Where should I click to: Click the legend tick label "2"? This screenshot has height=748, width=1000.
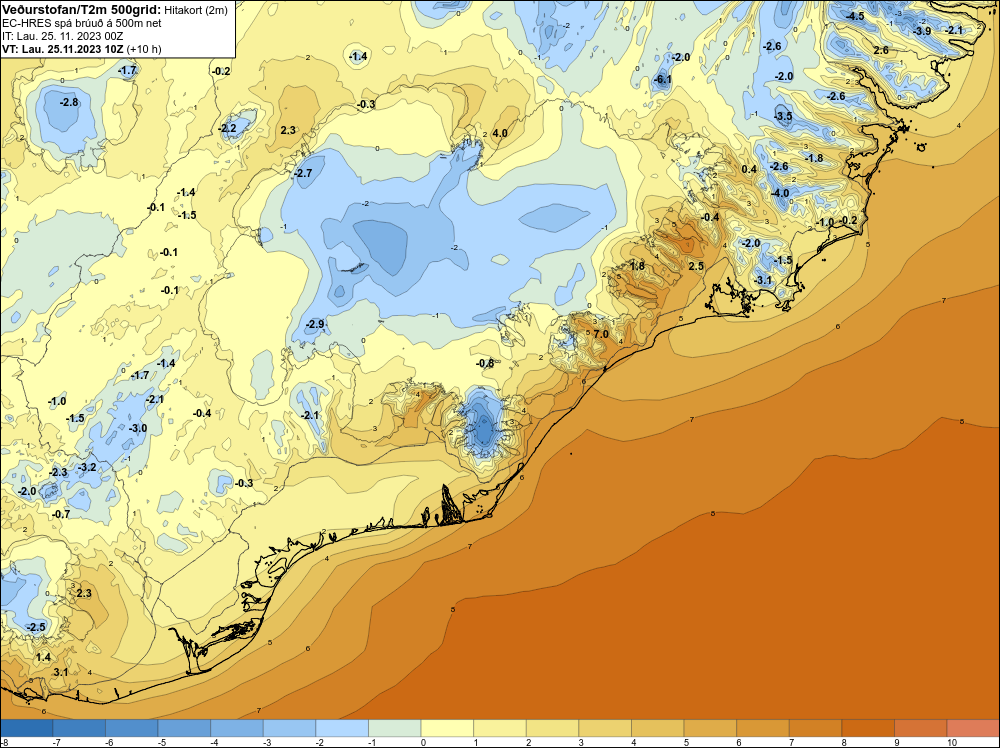[529, 742]
